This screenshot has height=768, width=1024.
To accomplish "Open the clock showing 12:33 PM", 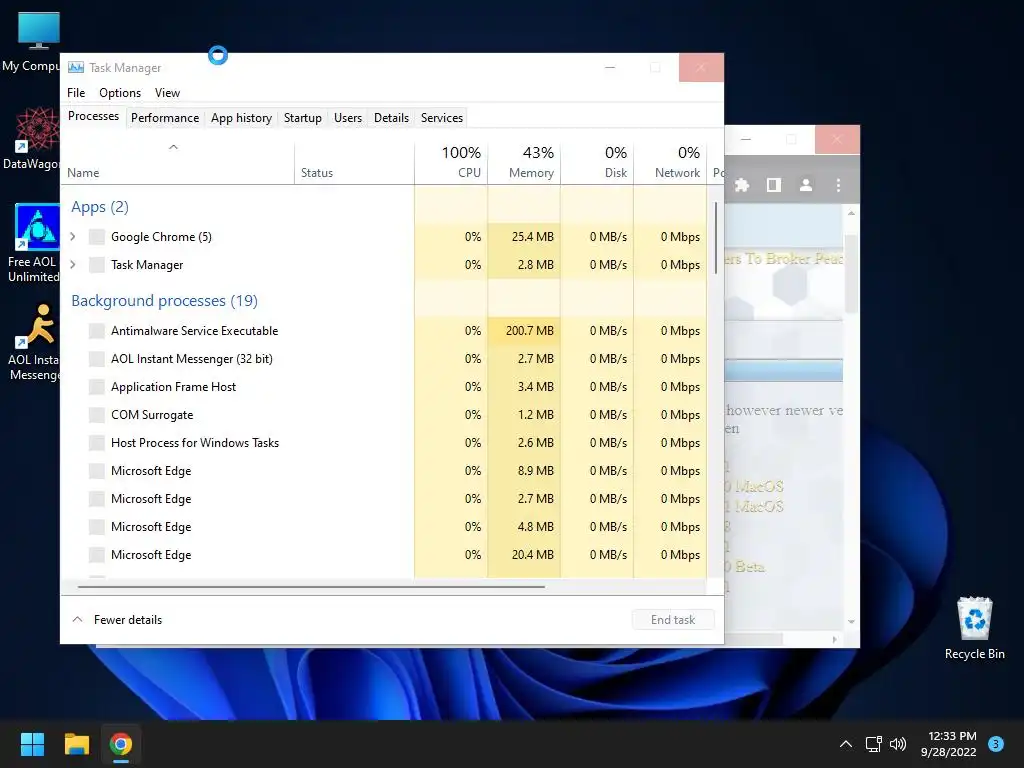I will coord(948,744).
